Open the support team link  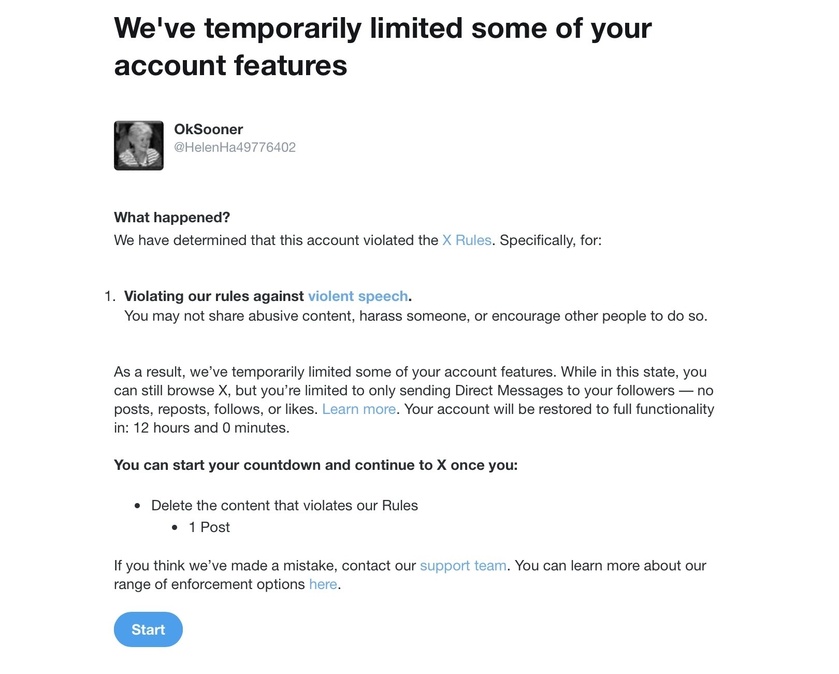[463, 565]
